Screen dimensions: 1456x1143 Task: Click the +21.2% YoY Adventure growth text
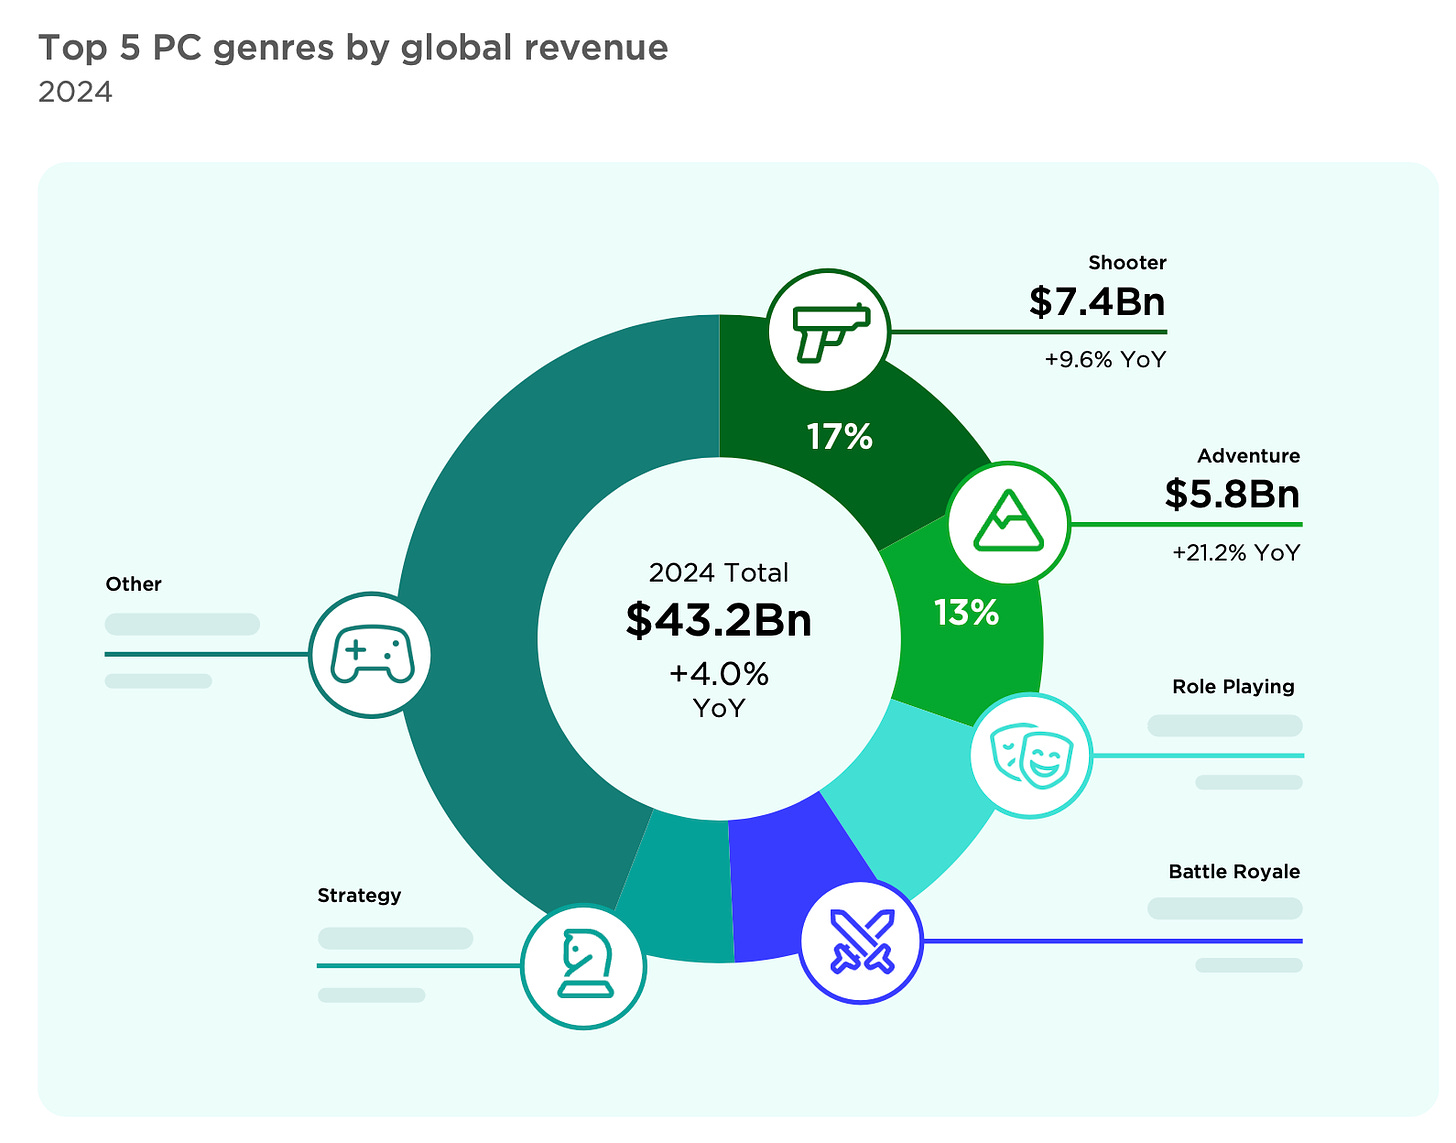pos(1235,553)
